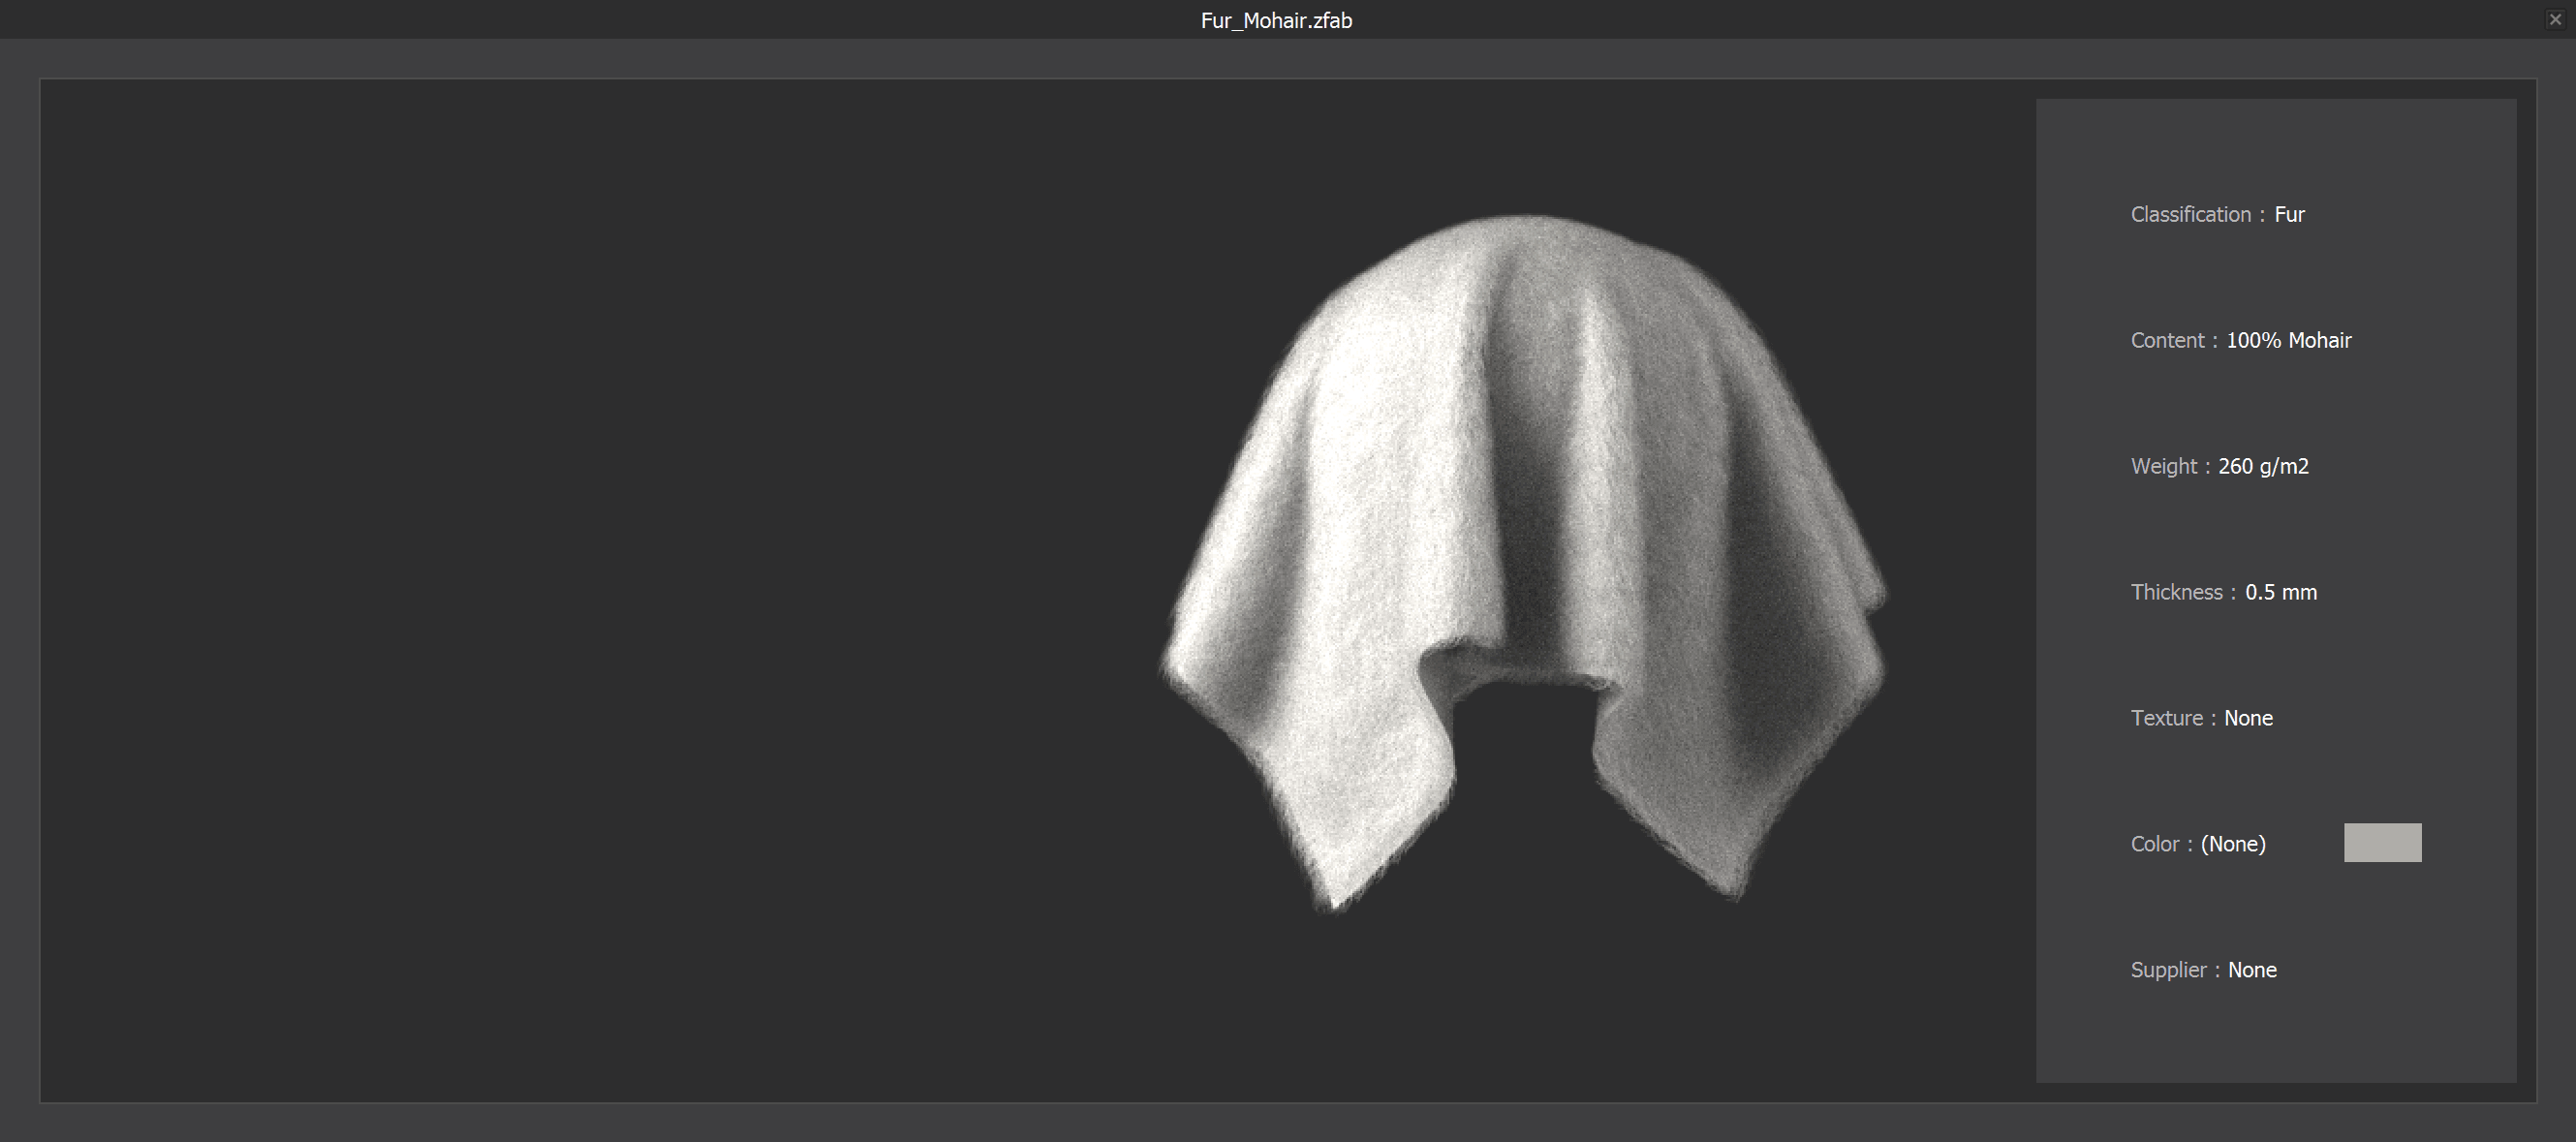2576x1142 pixels.
Task: Click the Supplier value None
Action: [x=2252, y=971]
